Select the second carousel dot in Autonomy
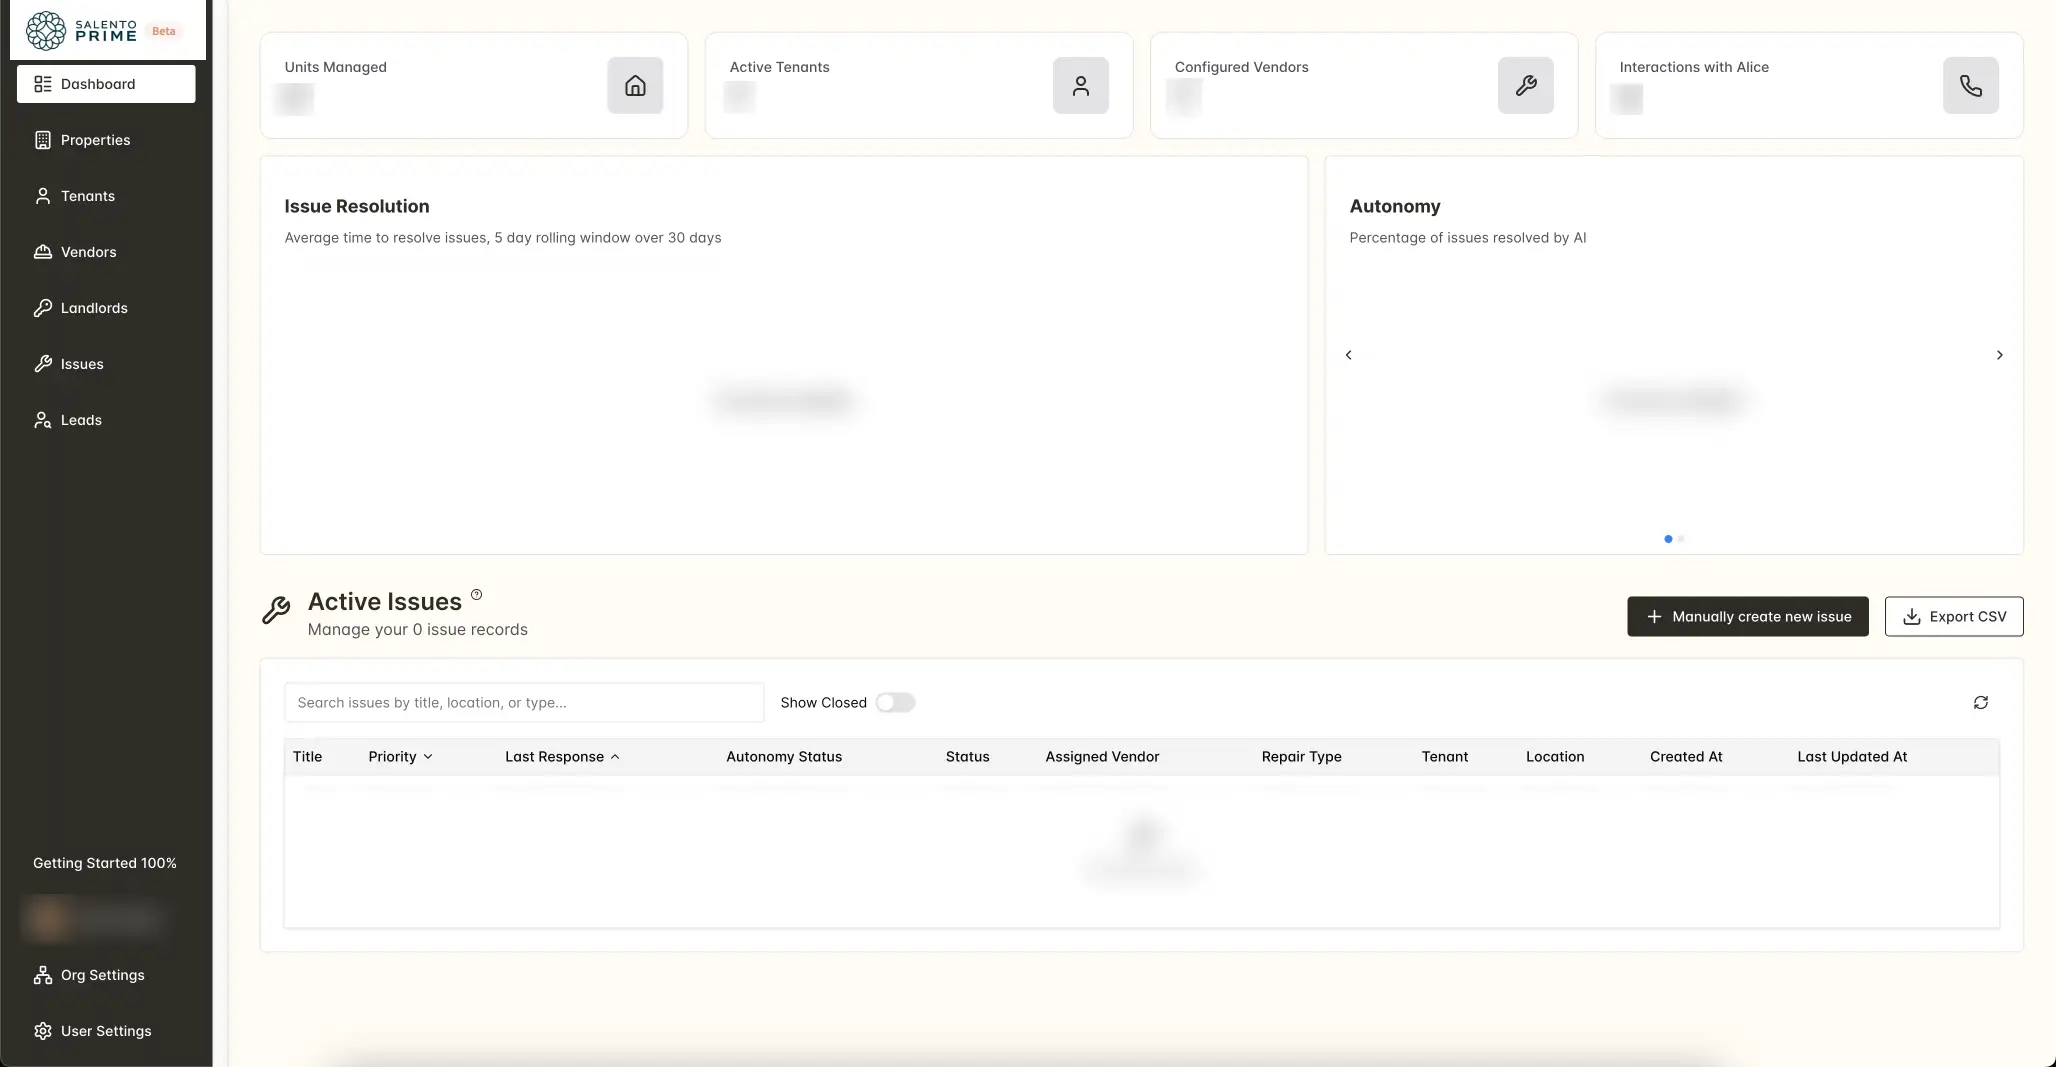2056x1067 pixels. (x=1681, y=539)
